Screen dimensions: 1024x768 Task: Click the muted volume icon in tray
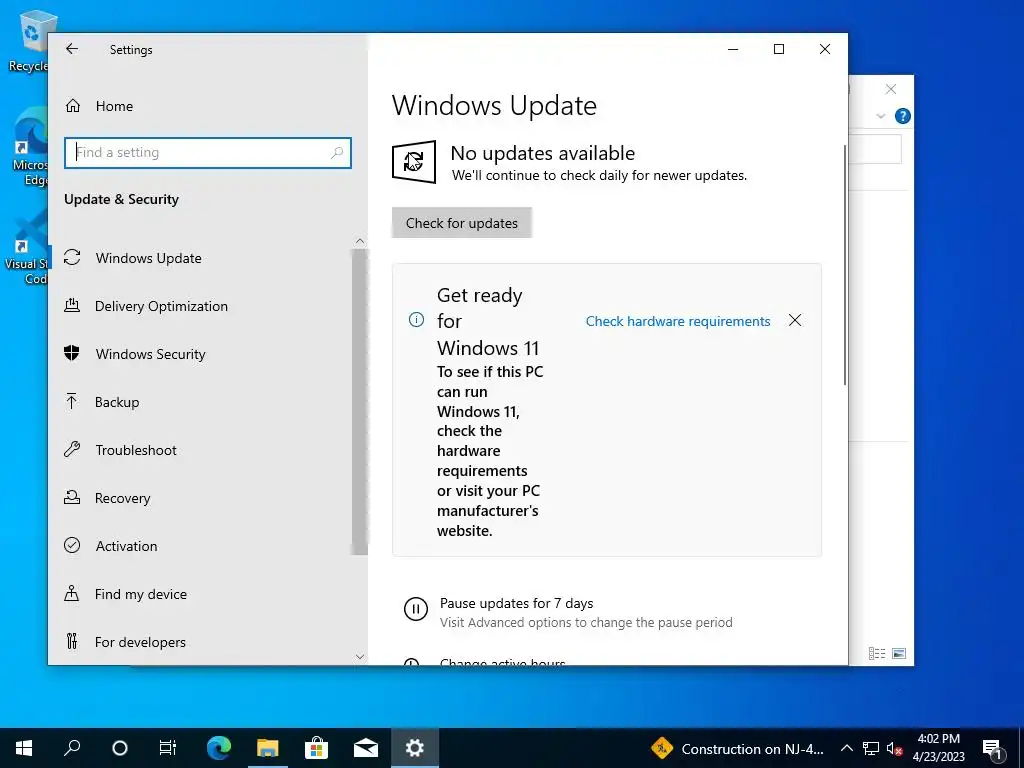tap(895, 749)
